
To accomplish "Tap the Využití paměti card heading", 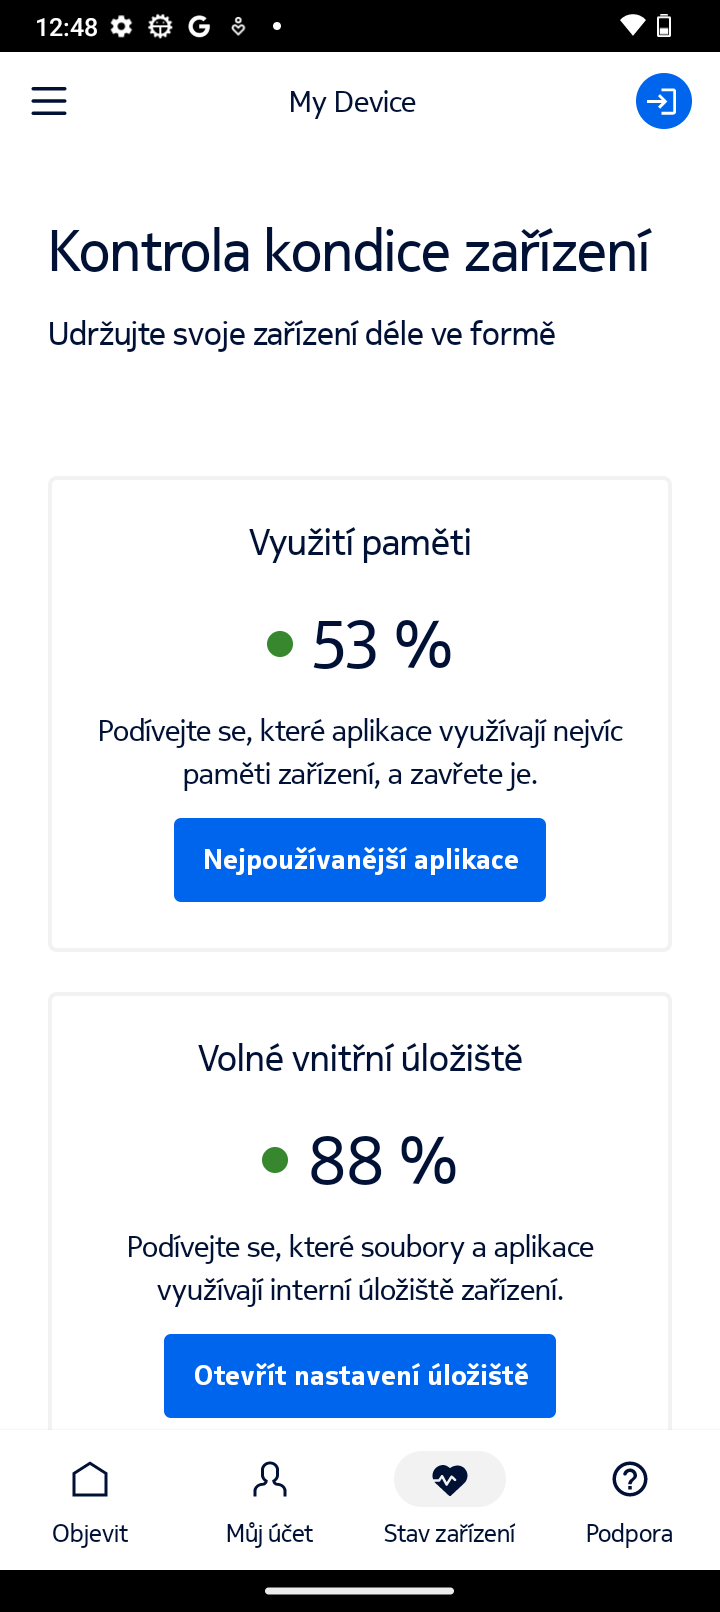I will (360, 542).
